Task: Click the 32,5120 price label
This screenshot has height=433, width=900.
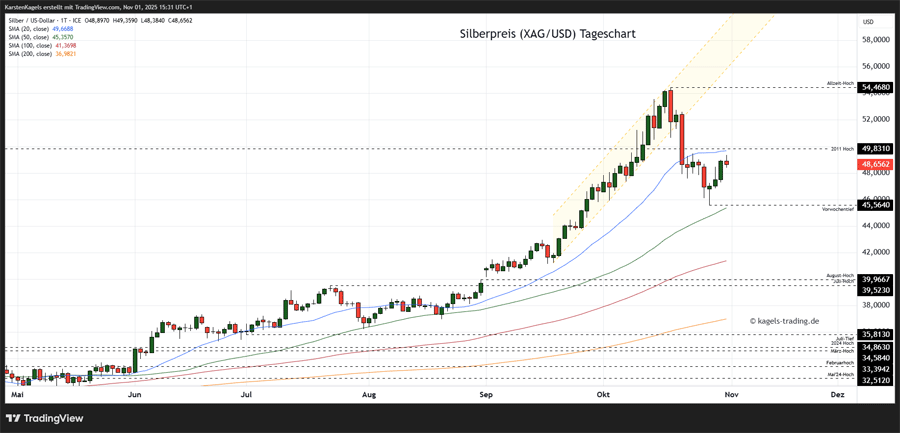Action: (876, 380)
